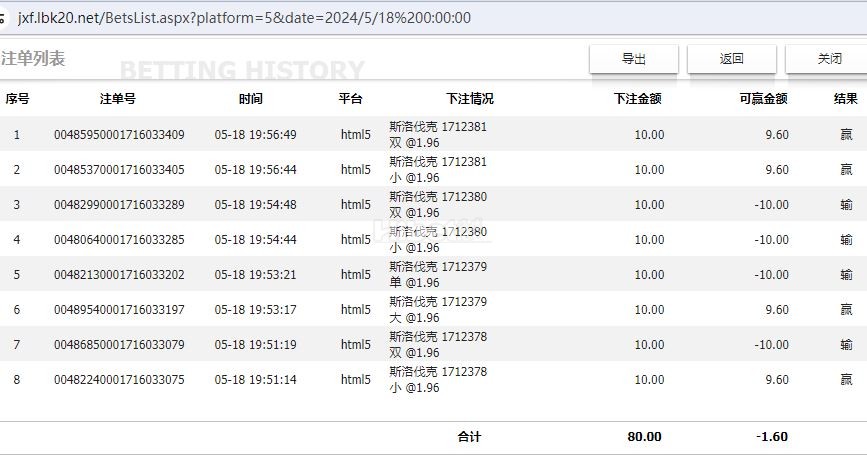The width and height of the screenshot is (867, 460).
Task: Select bet number 0048299000171603​3289
Action: pyautogui.click(x=119, y=205)
